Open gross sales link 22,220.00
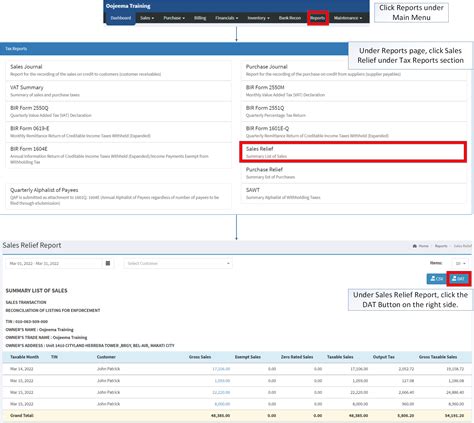 pos(221,392)
